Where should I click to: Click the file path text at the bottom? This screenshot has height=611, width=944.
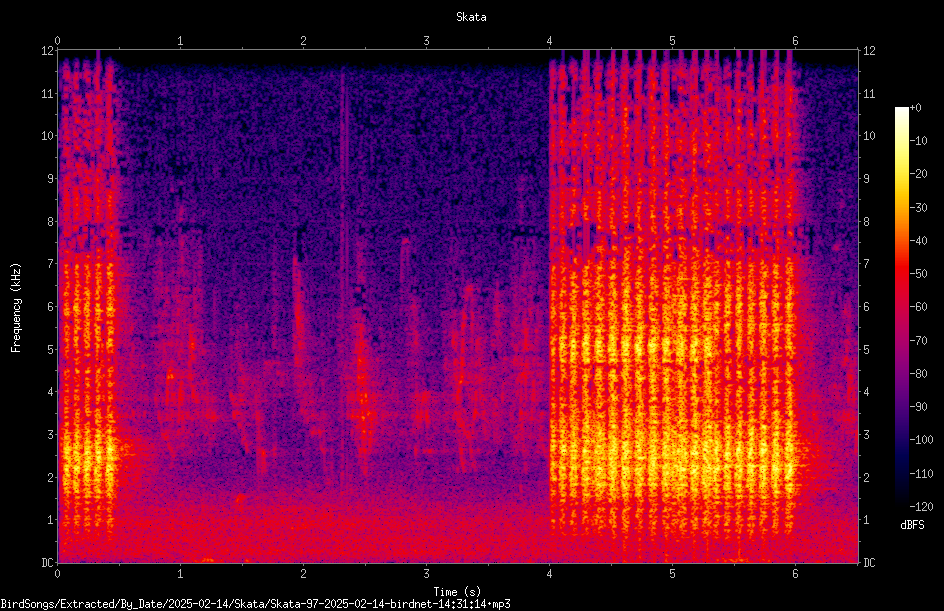255,604
